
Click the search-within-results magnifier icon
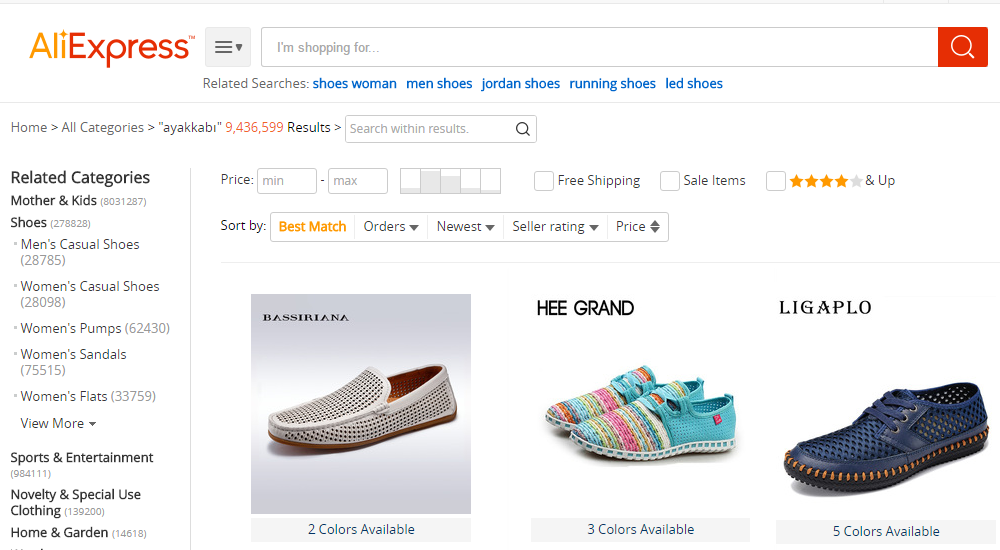(x=523, y=129)
